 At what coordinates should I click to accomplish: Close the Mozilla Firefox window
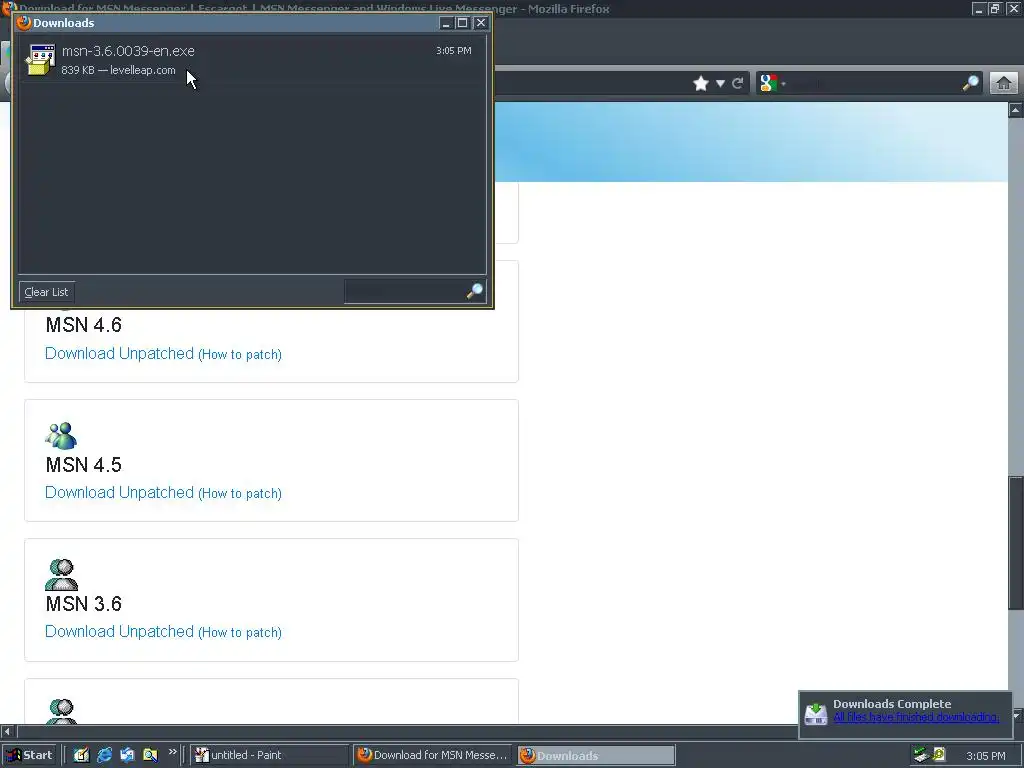point(1012,9)
